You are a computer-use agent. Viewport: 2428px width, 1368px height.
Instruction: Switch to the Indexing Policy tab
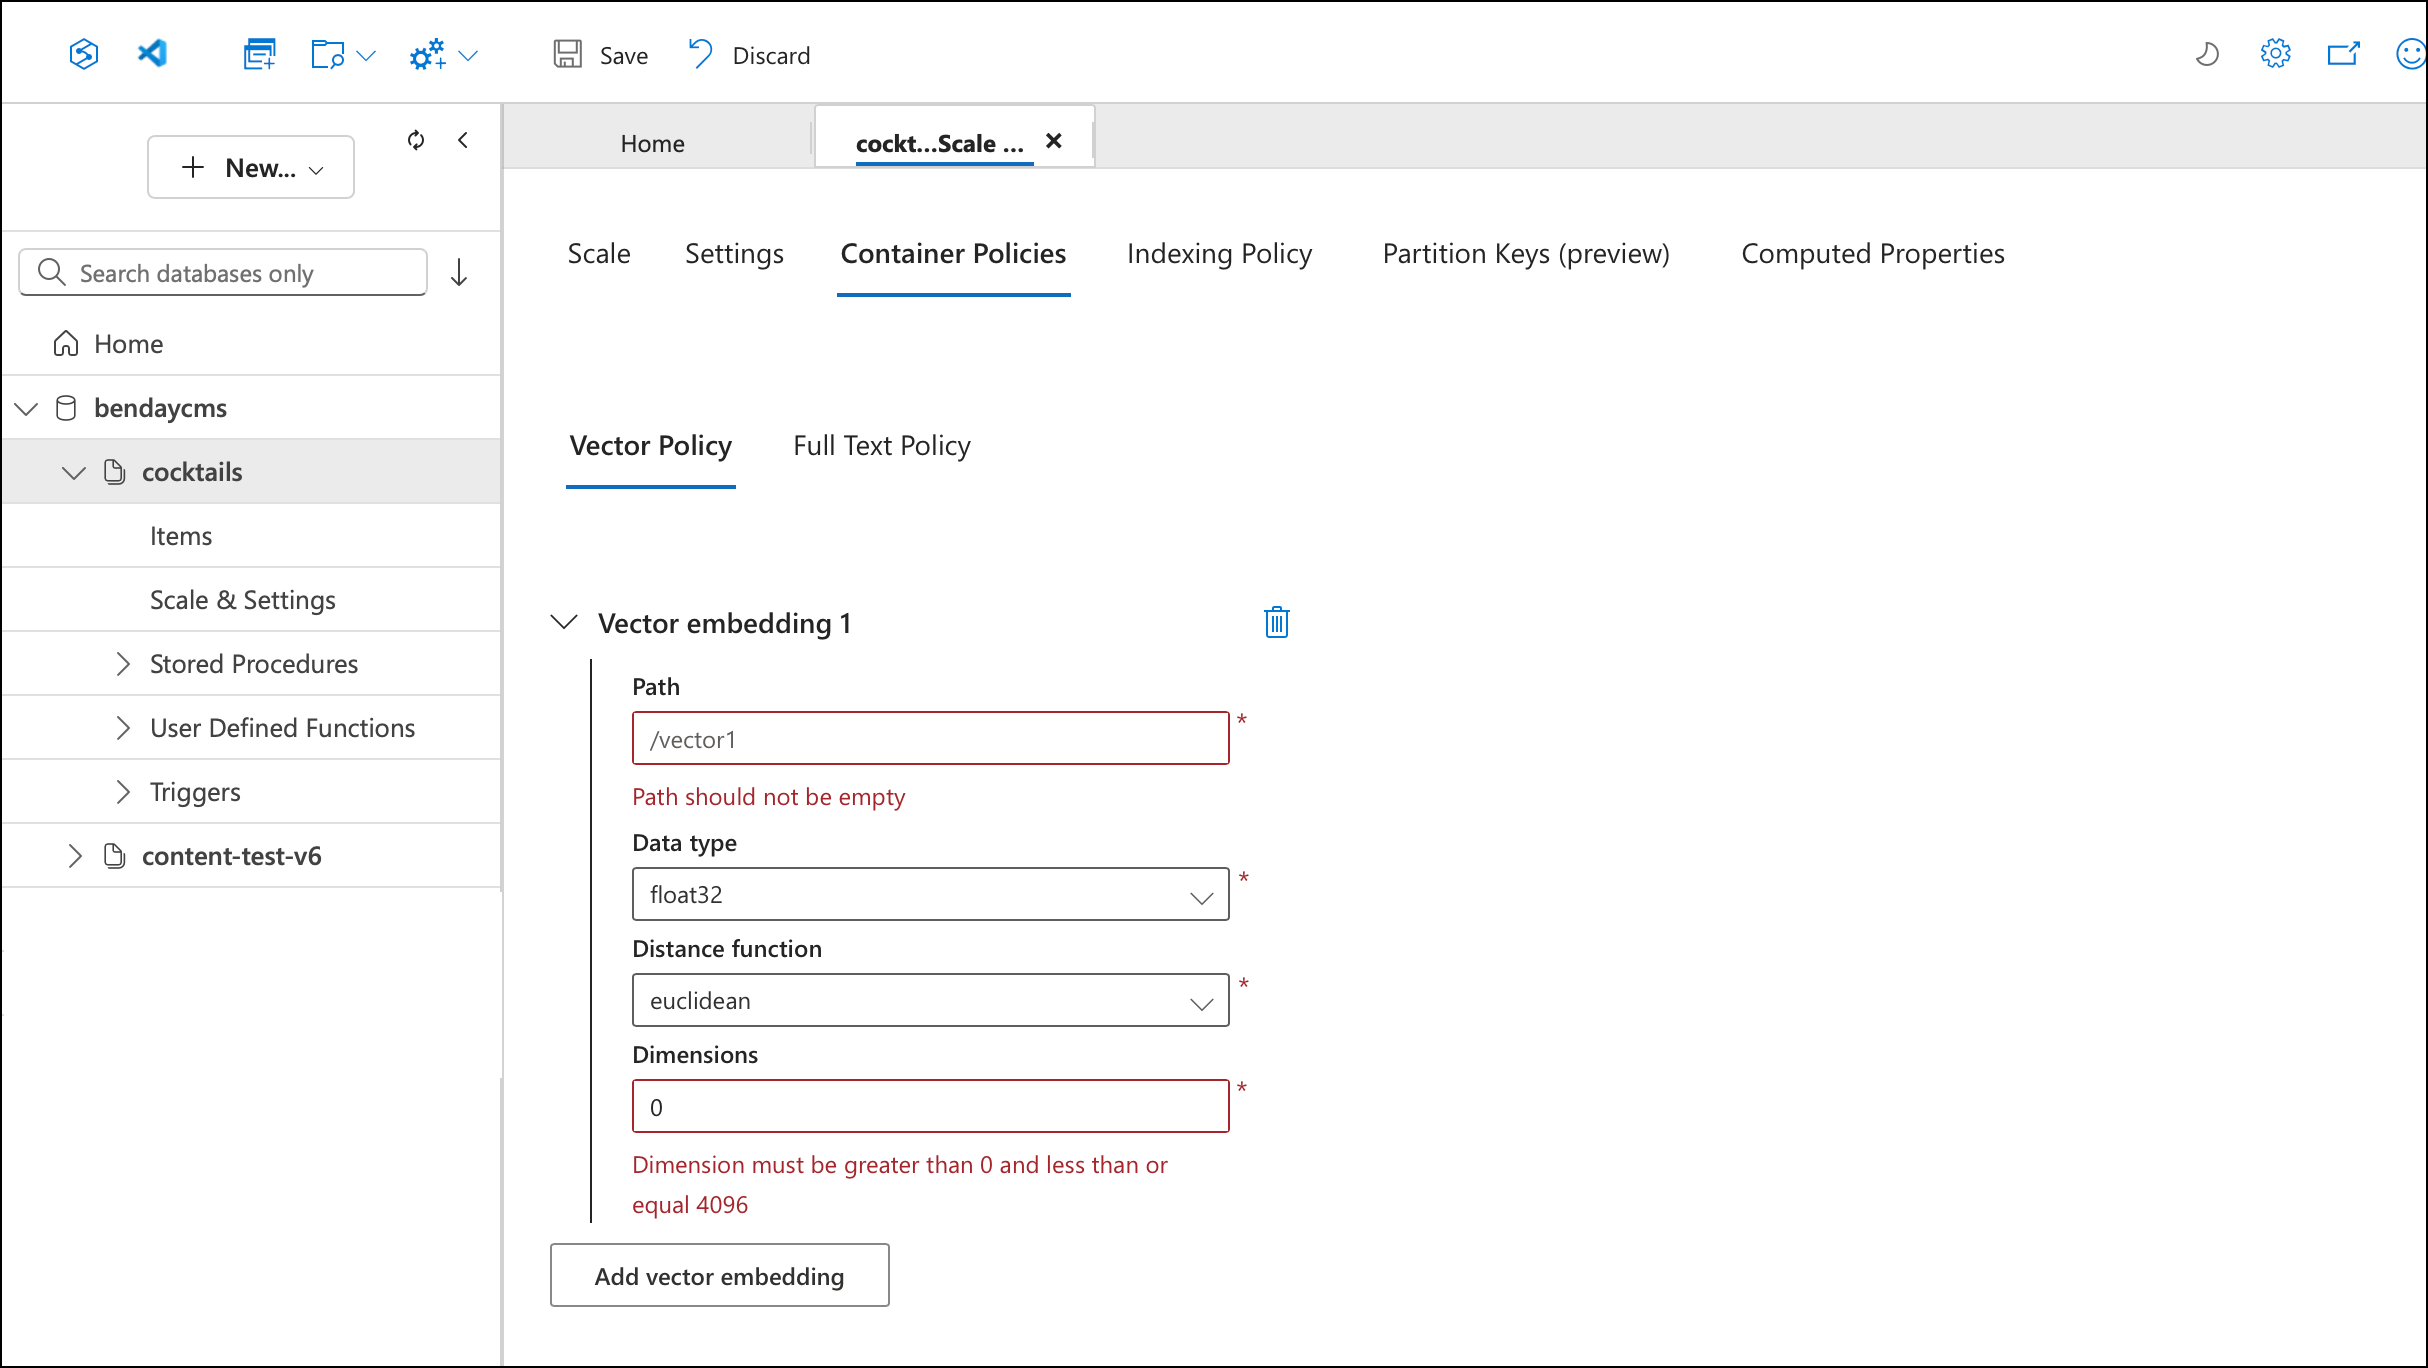1219,254
